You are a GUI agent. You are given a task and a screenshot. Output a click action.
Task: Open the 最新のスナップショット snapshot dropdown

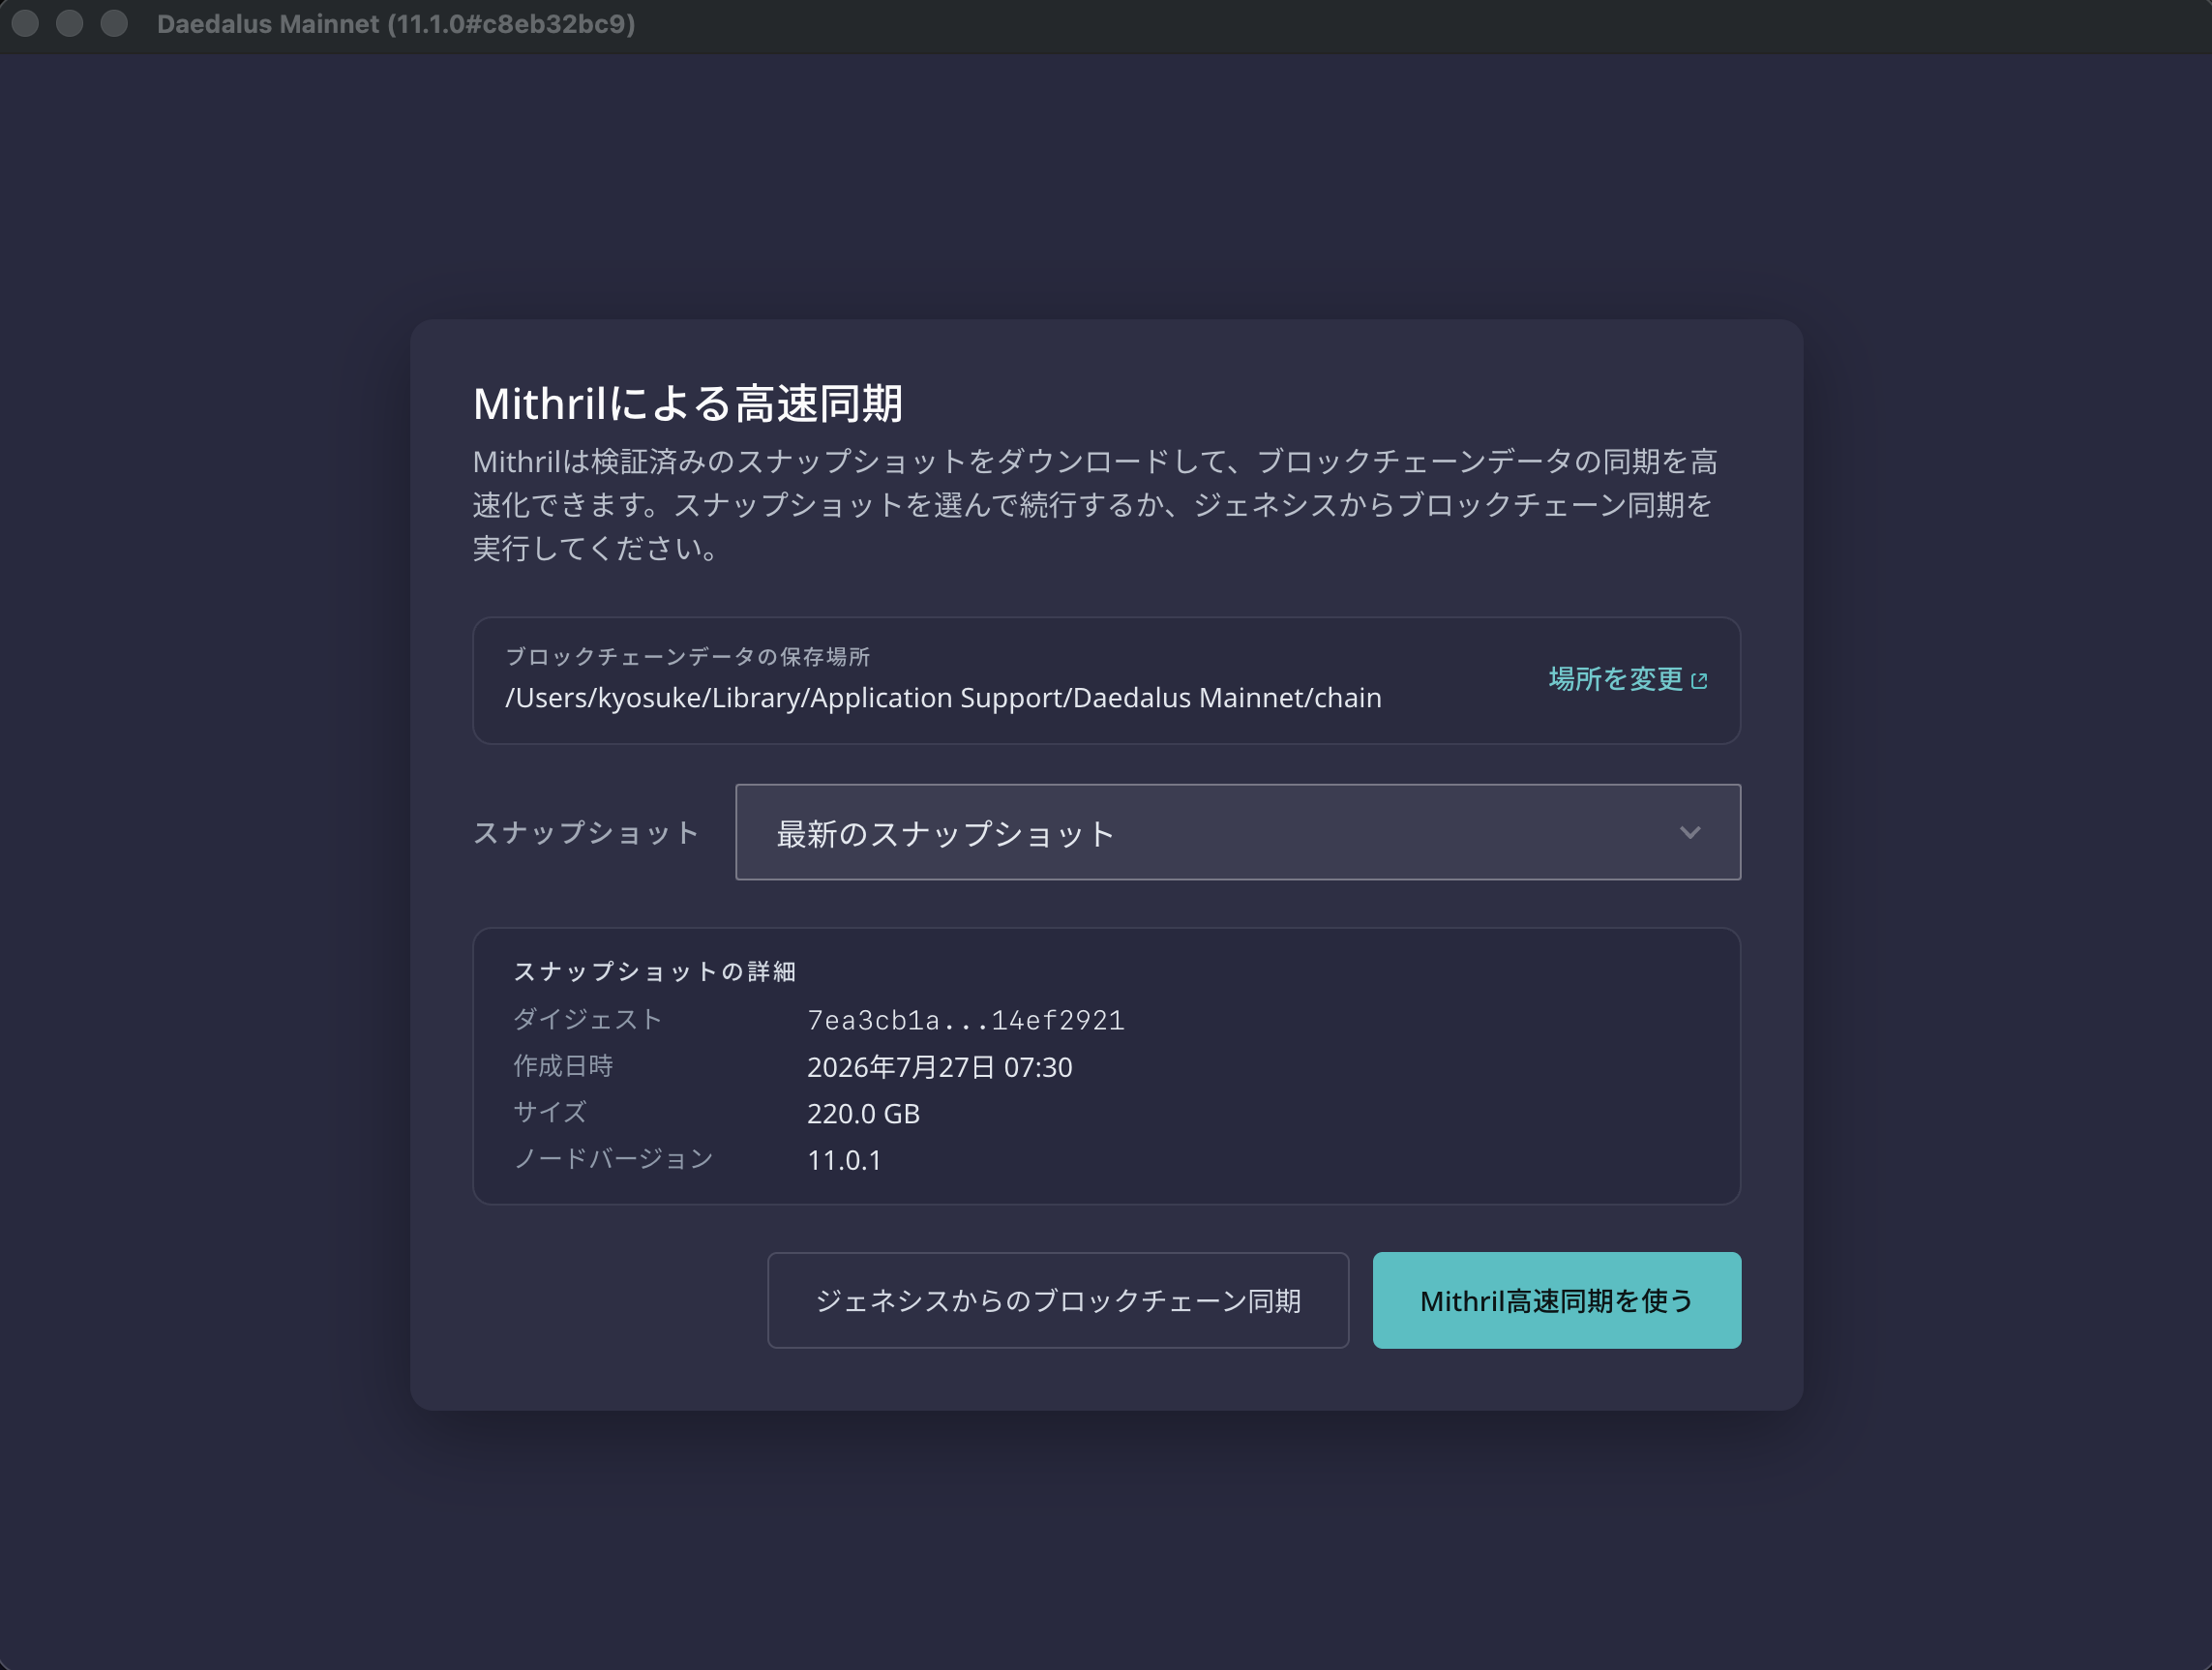click(x=1238, y=832)
